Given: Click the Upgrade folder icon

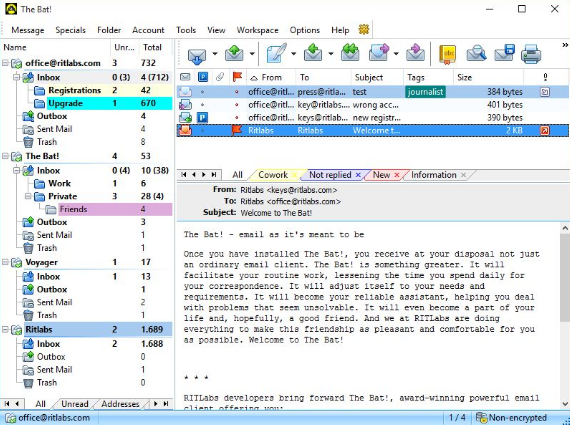Looking at the screenshot, I should 39,103.
